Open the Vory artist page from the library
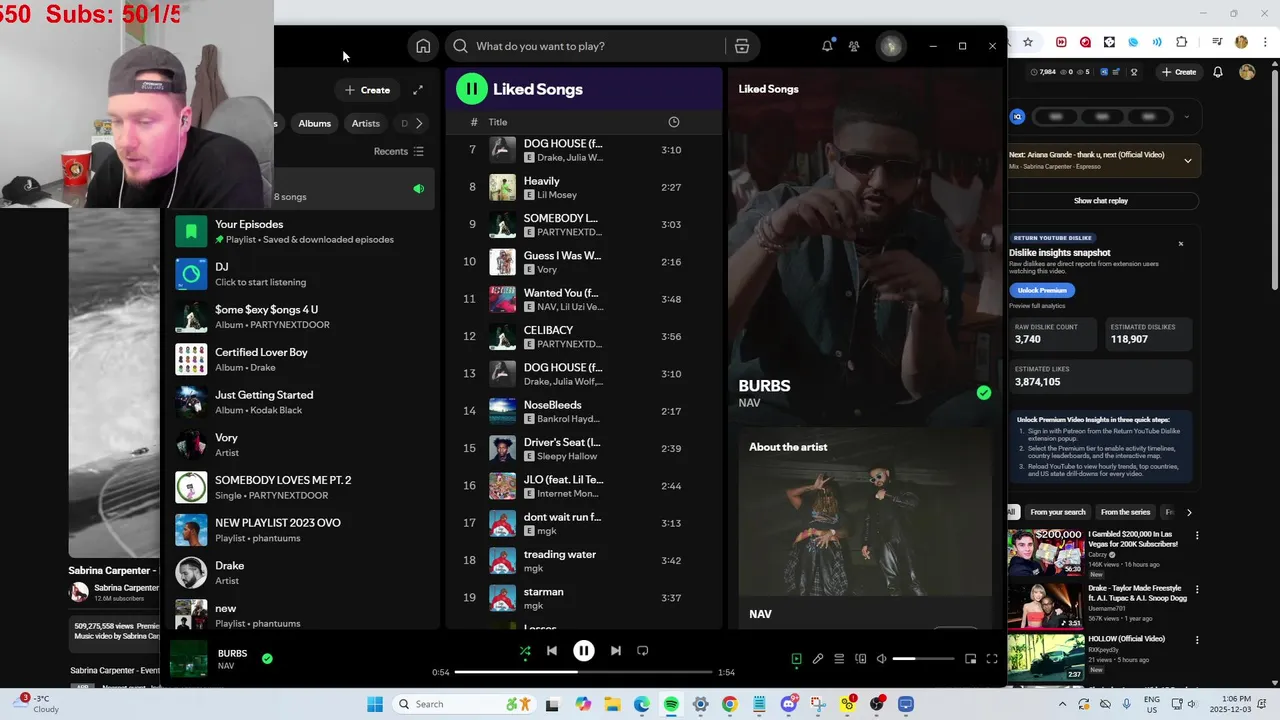This screenshot has height=720, width=1280. point(298,445)
